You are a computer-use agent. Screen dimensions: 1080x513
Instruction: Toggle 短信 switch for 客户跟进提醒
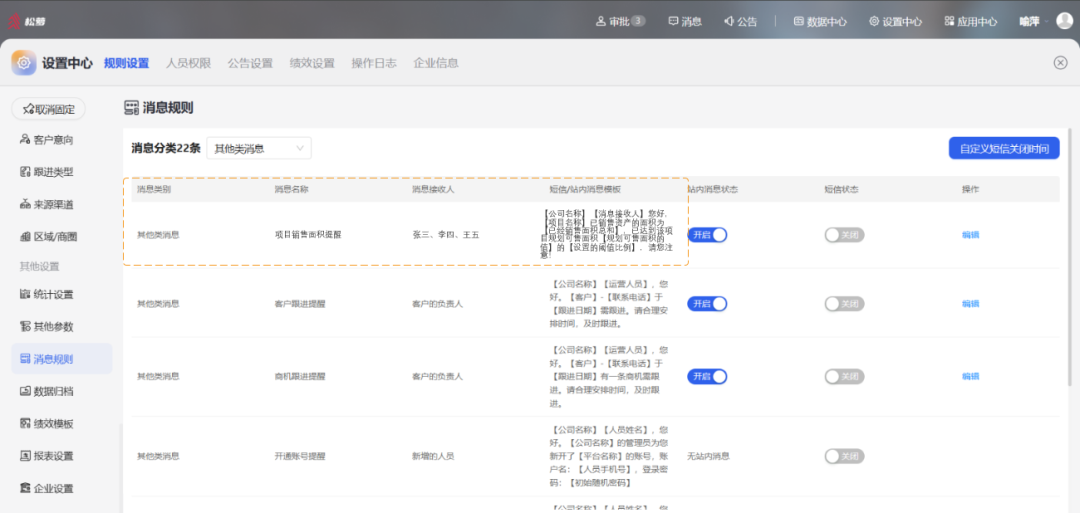click(x=844, y=304)
